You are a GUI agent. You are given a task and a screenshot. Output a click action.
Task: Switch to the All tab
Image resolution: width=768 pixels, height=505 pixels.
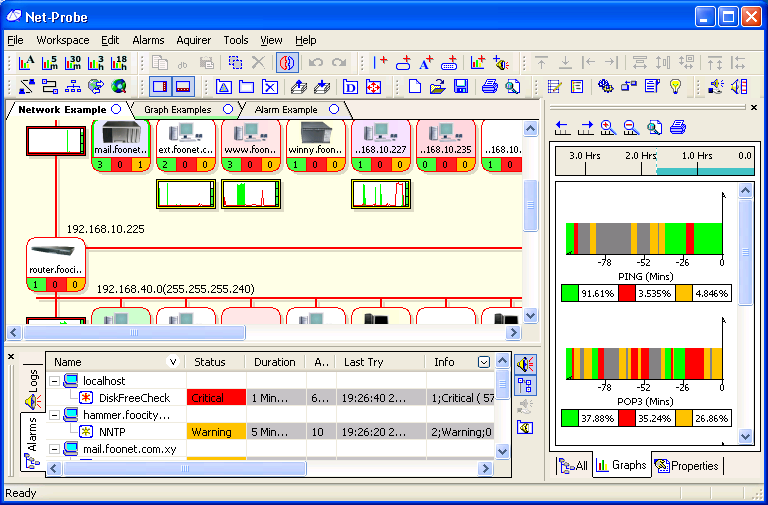[574, 466]
